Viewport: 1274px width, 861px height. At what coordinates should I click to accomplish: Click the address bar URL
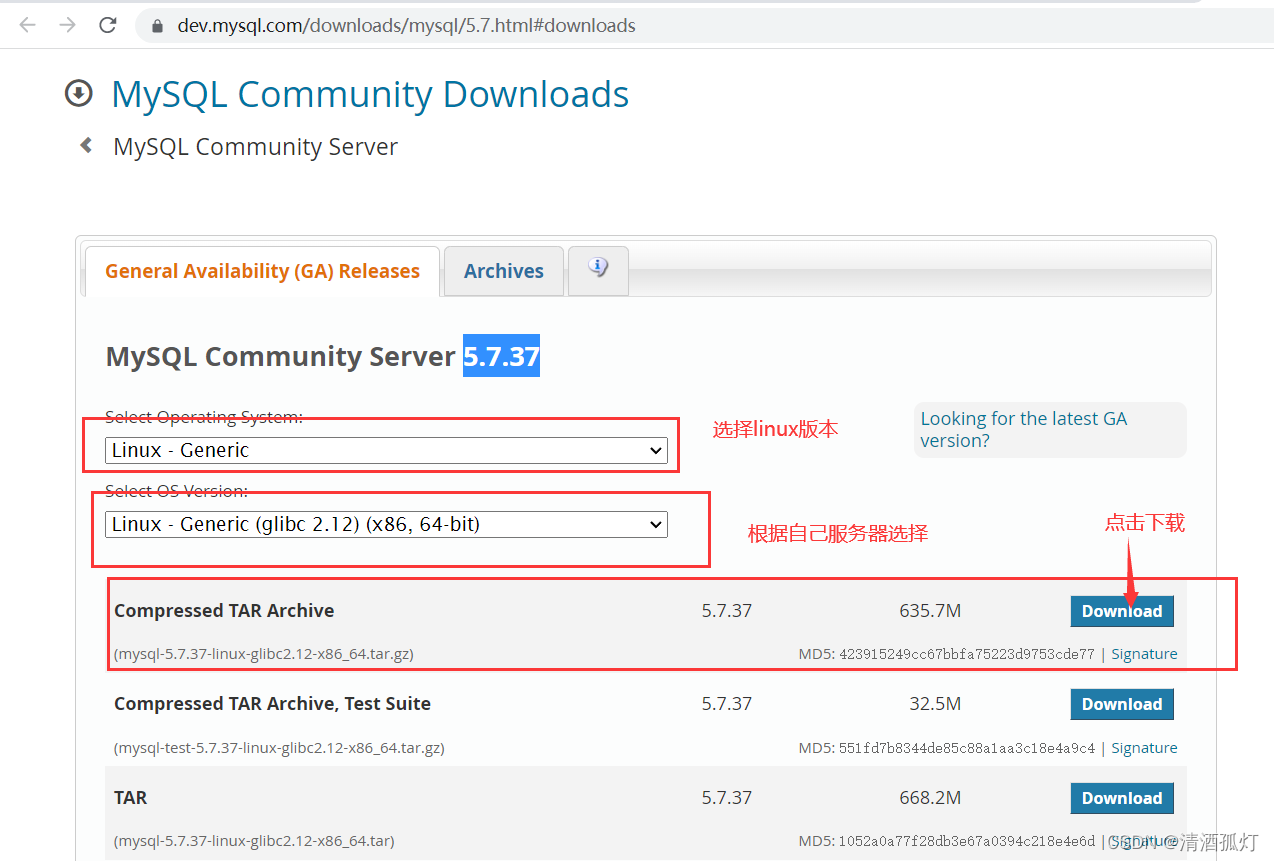pyautogui.click(x=406, y=26)
